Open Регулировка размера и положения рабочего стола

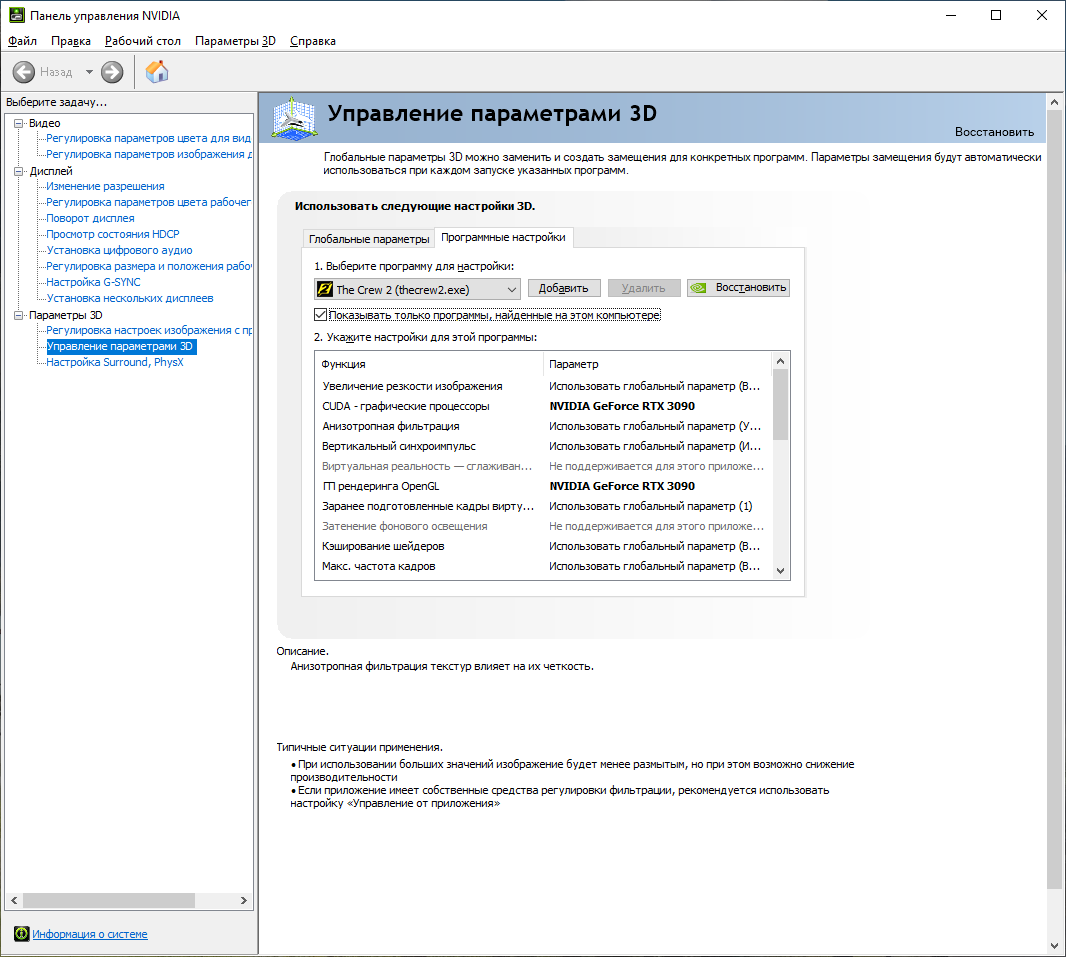[x=148, y=266]
